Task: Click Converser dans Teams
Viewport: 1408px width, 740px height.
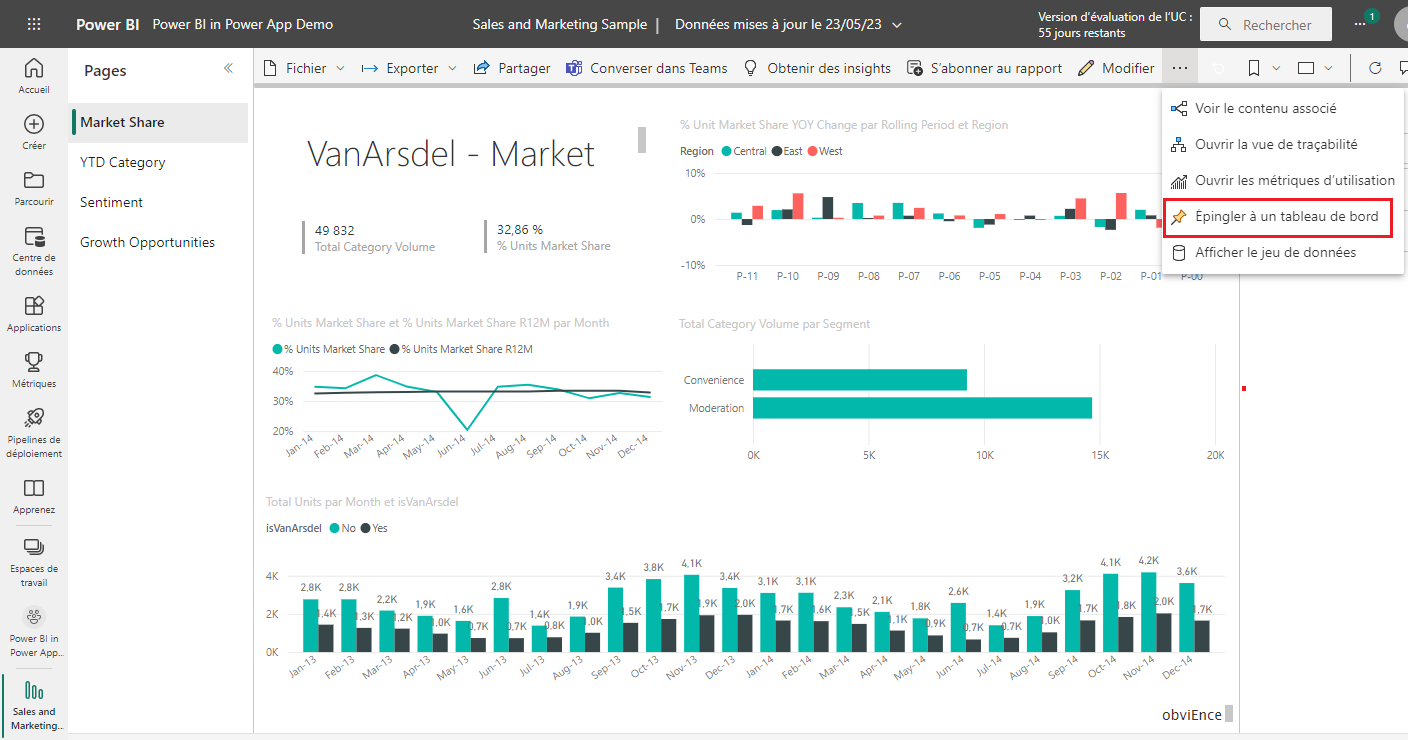Action: point(646,68)
